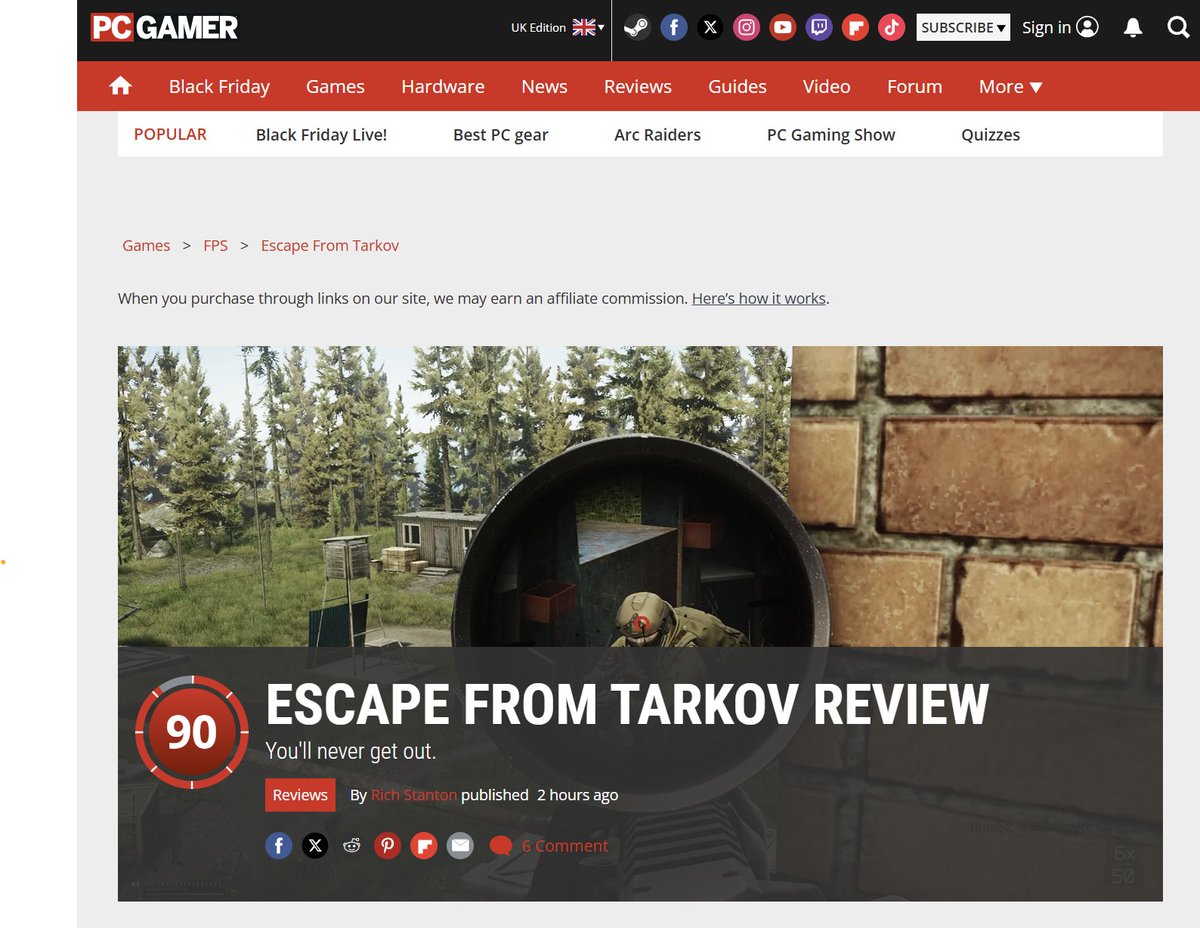Viewport: 1200px width, 928px height.
Task: Follow the Games breadcrumb link
Action: pyautogui.click(x=146, y=246)
